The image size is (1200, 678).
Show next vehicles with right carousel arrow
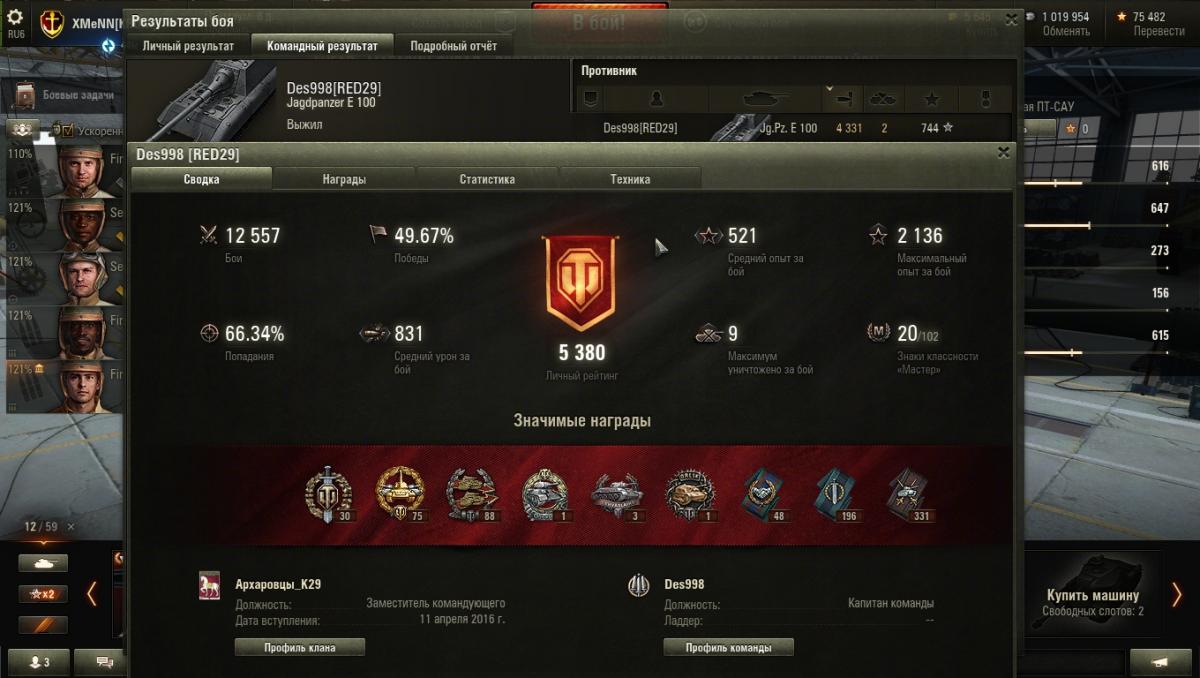[x=1177, y=594]
